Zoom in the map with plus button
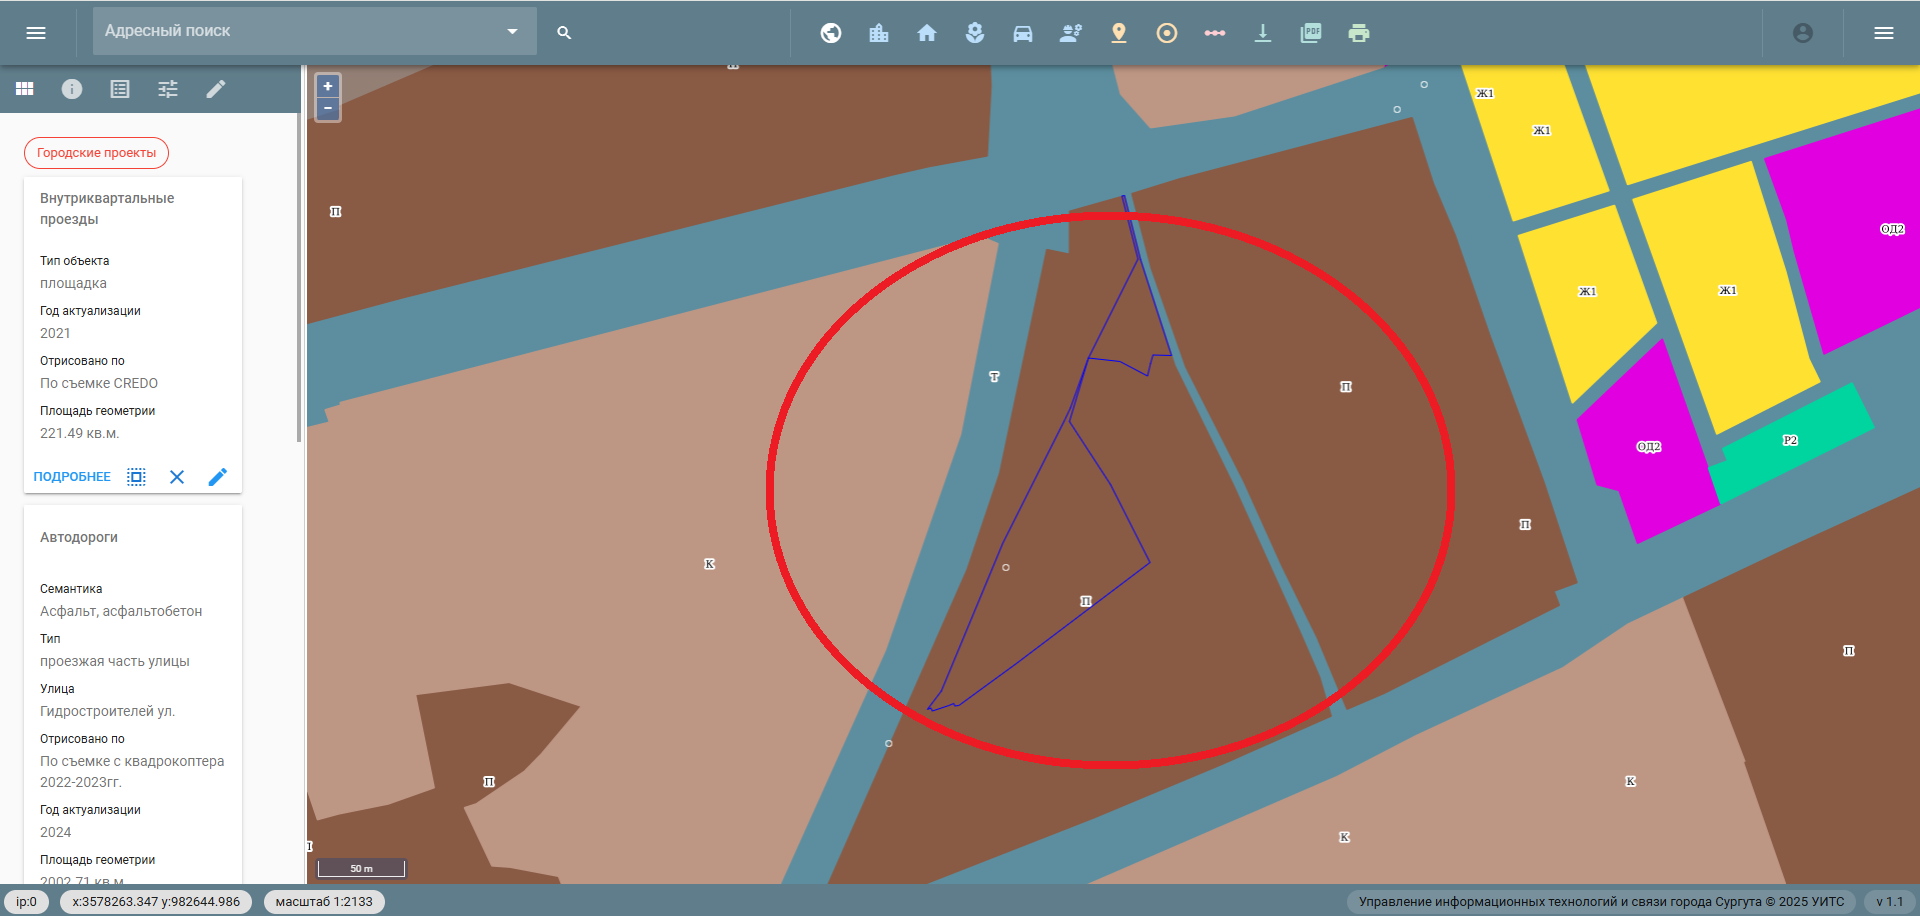 coord(327,86)
